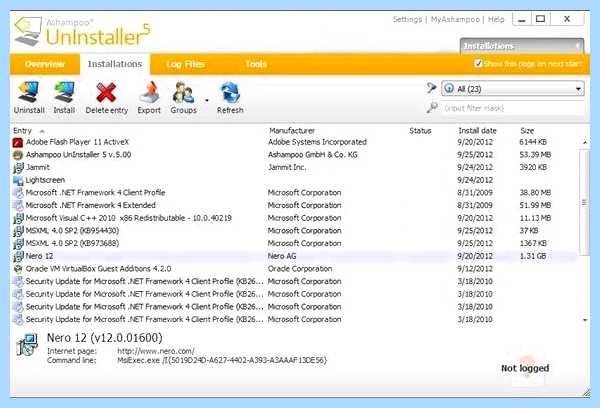The height and width of the screenshot is (408, 600).
Task: Click the input filter mask field
Action: (x=513, y=108)
